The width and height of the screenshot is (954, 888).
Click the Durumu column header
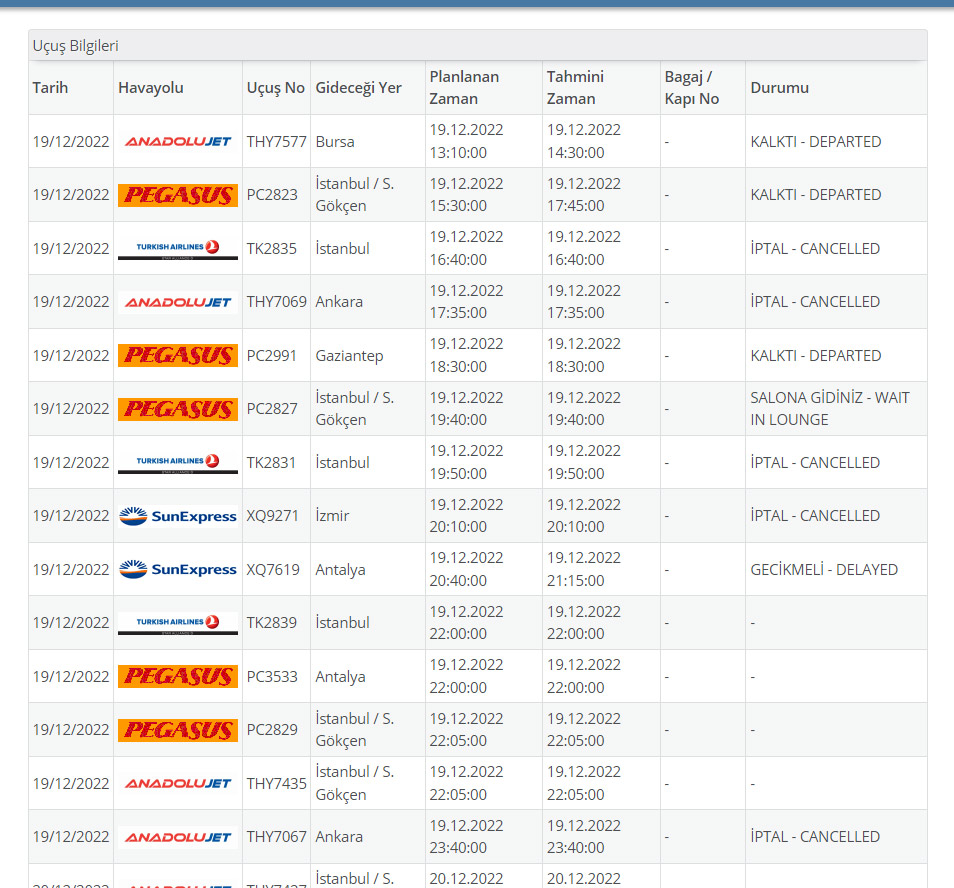pyautogui.click(x=779, y=88)
